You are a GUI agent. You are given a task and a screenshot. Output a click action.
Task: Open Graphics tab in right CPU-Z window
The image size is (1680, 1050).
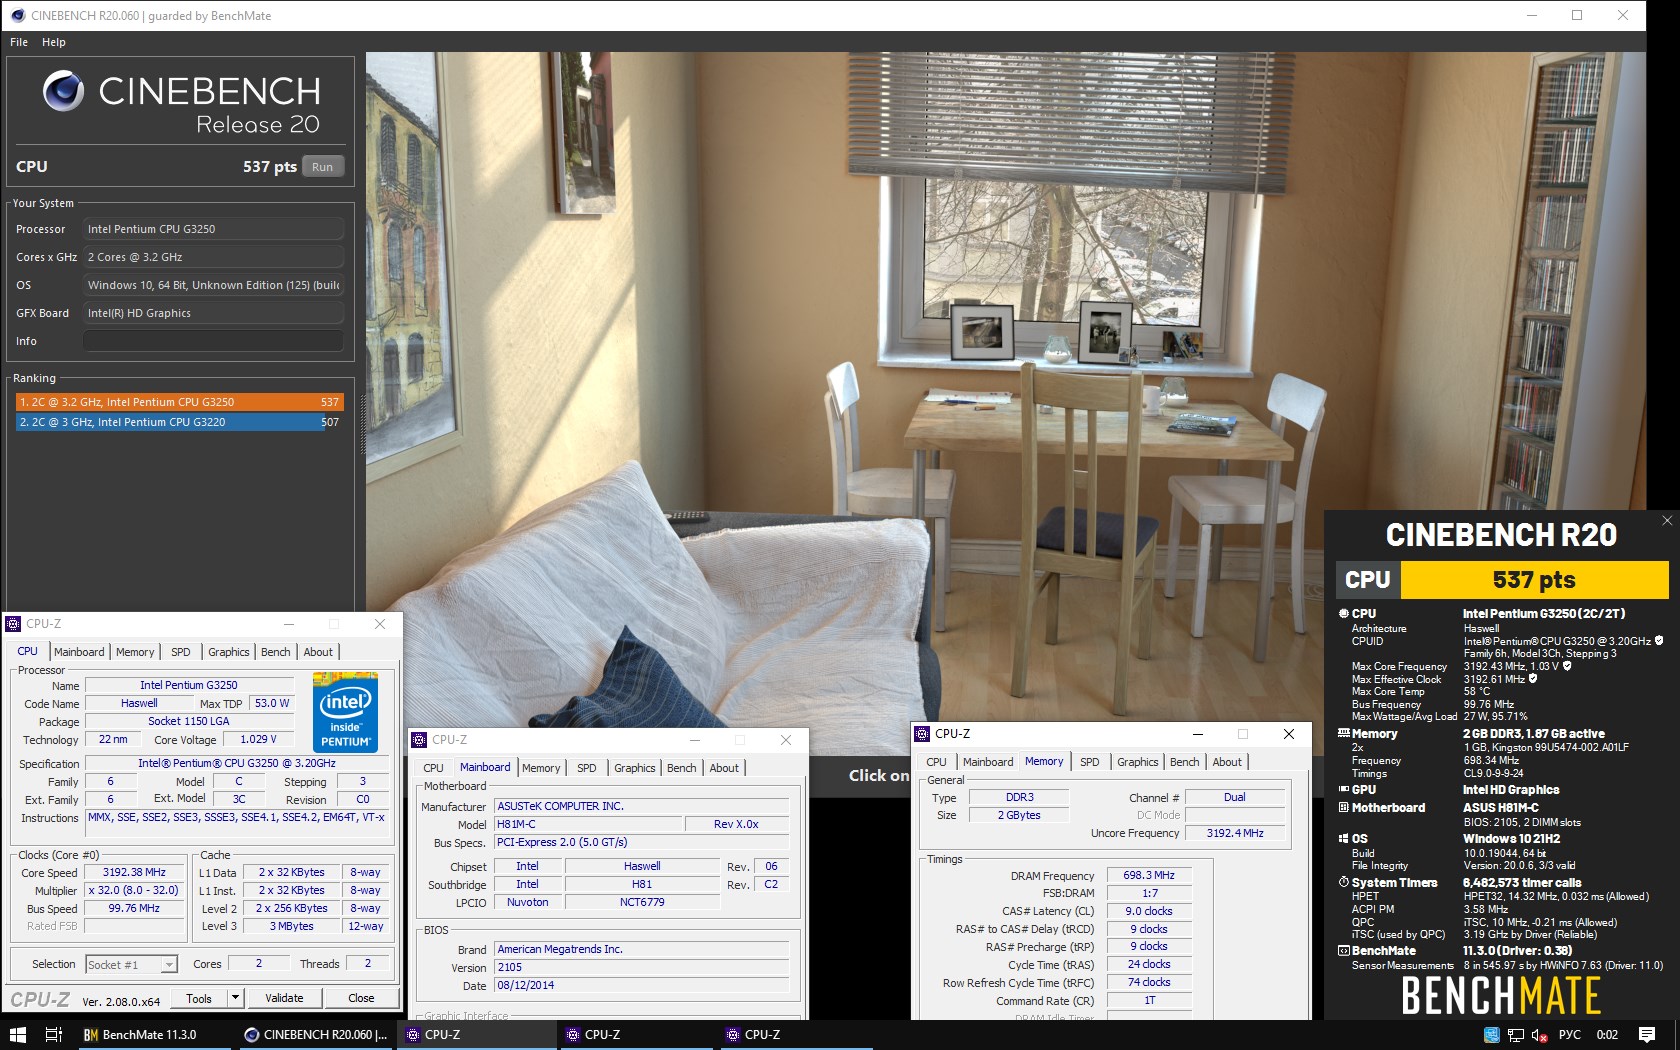[1138, 762]
